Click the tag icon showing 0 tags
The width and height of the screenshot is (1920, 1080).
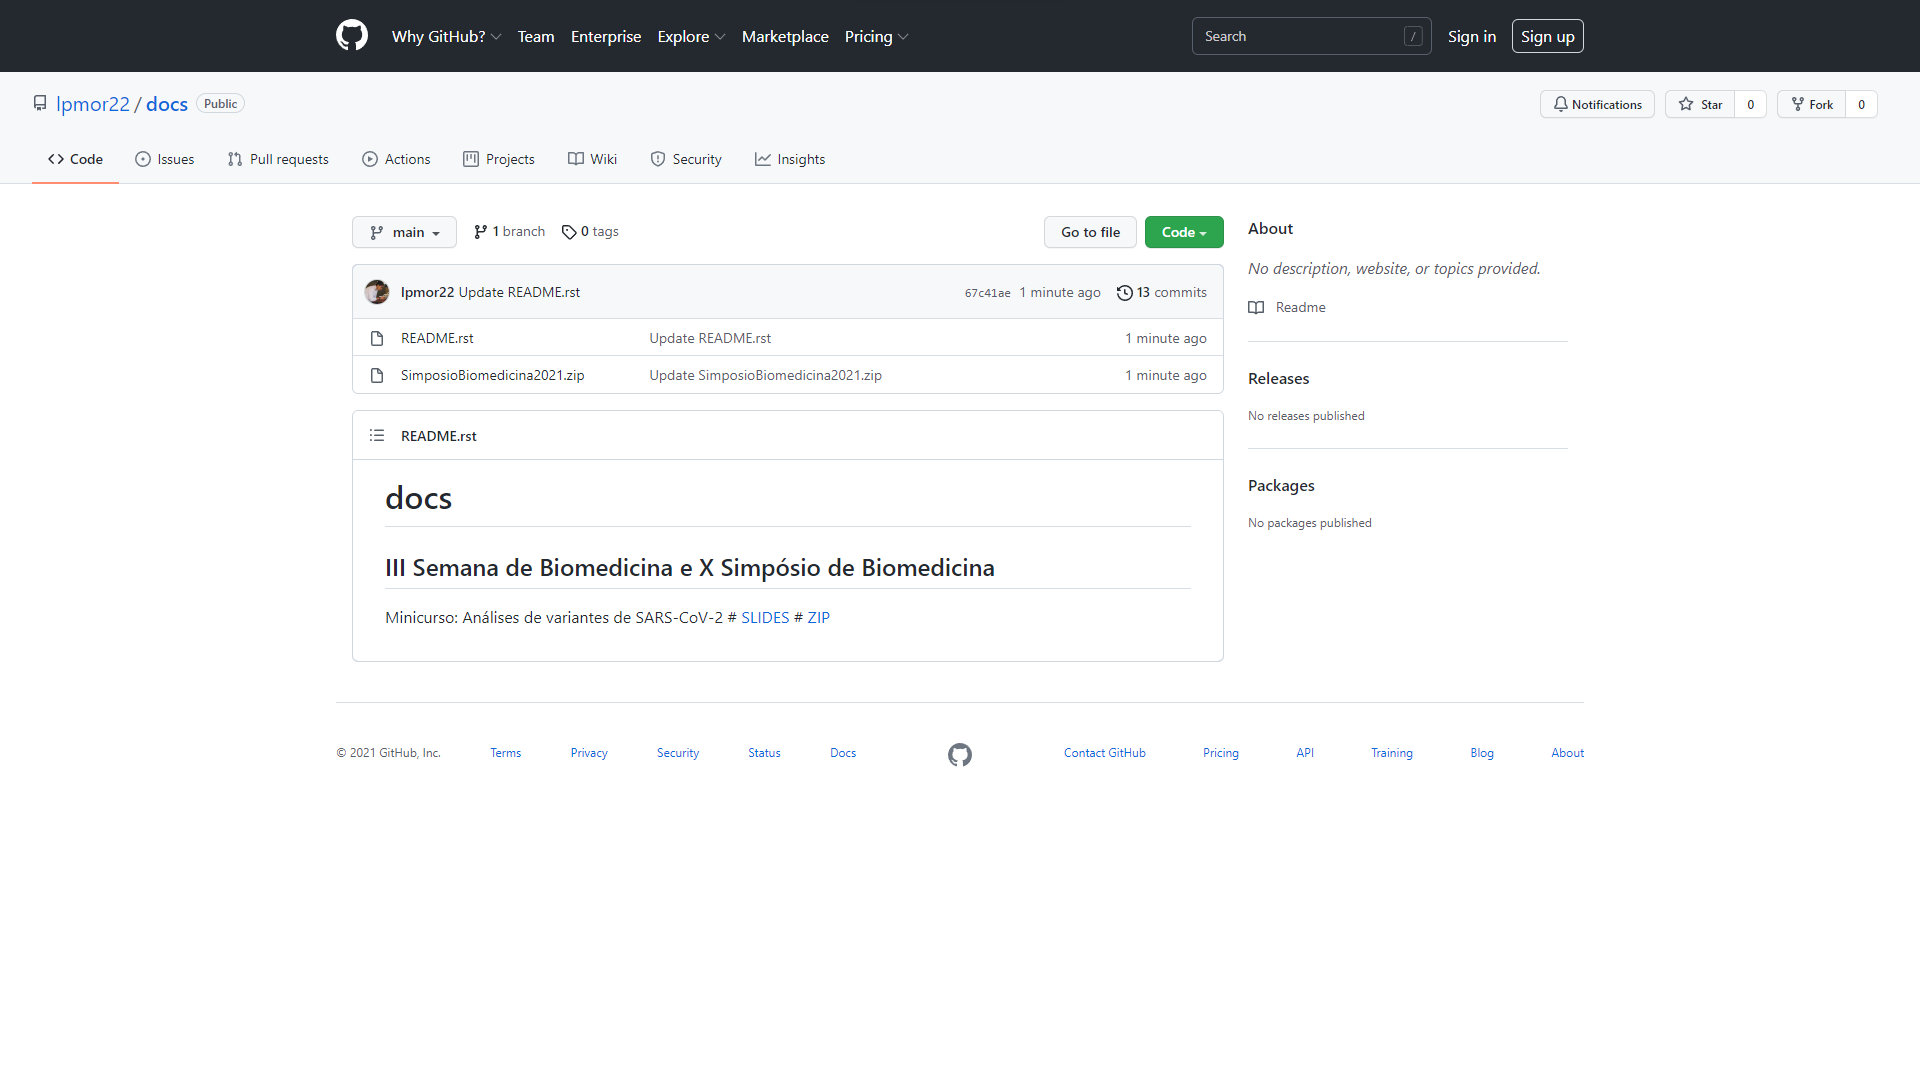point(569,232)
